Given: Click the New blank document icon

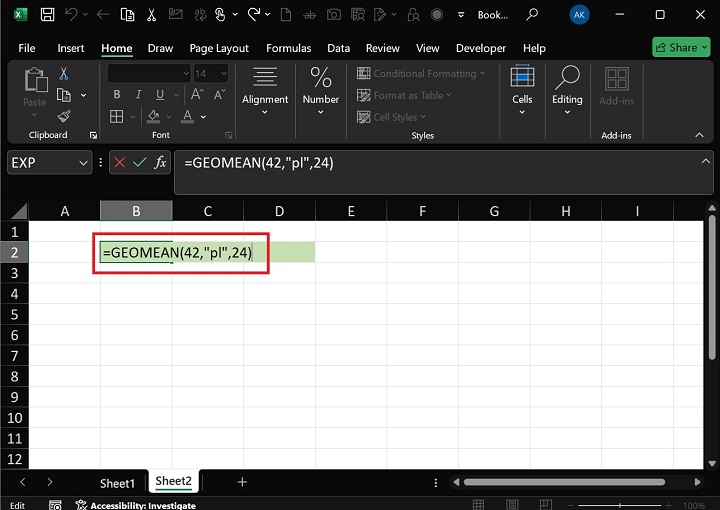Looking at the screenshot, I should pos(286,15).
